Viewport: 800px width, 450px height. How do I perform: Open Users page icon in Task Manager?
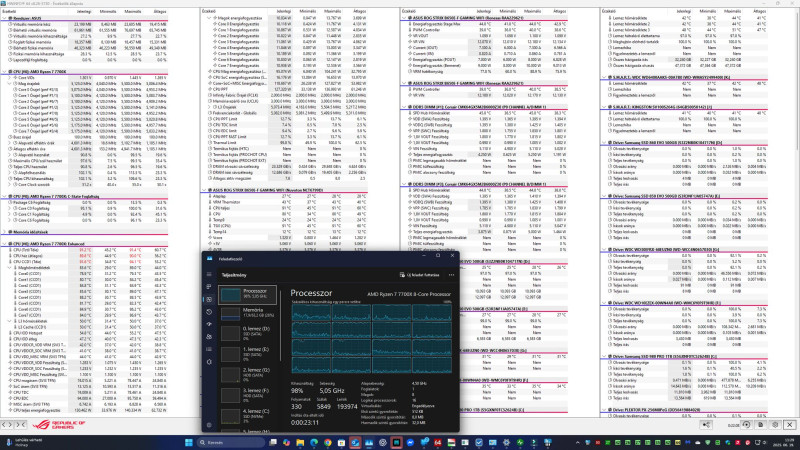209,337
